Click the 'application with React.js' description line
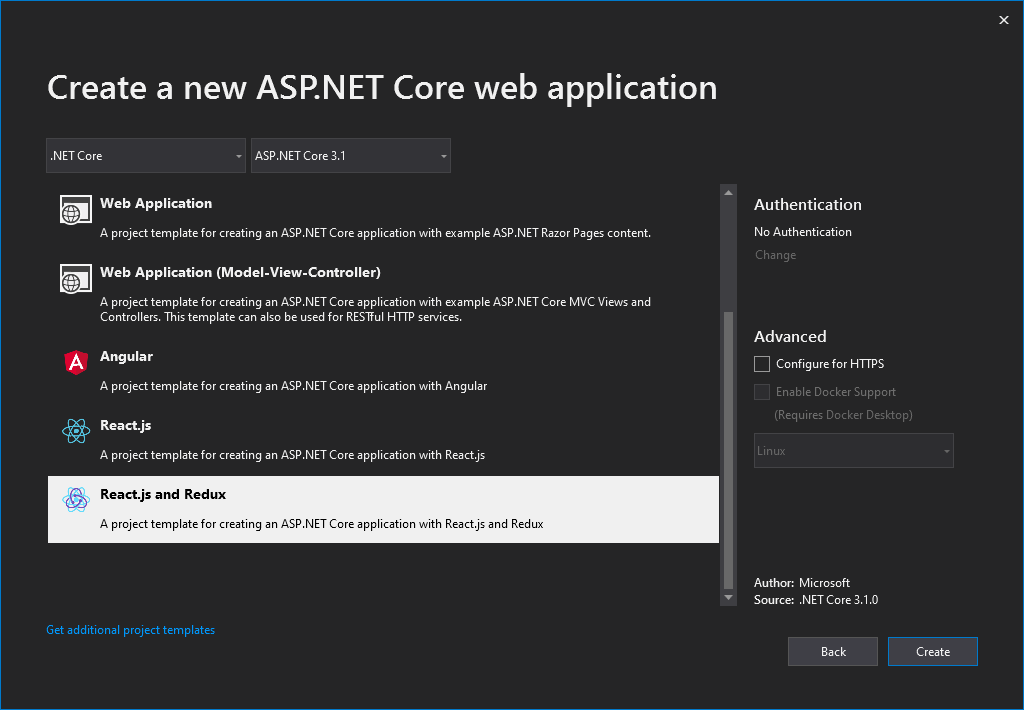The height and width of the screenshot is (710, 1024). pyautogui.click(x=293, y=455)
